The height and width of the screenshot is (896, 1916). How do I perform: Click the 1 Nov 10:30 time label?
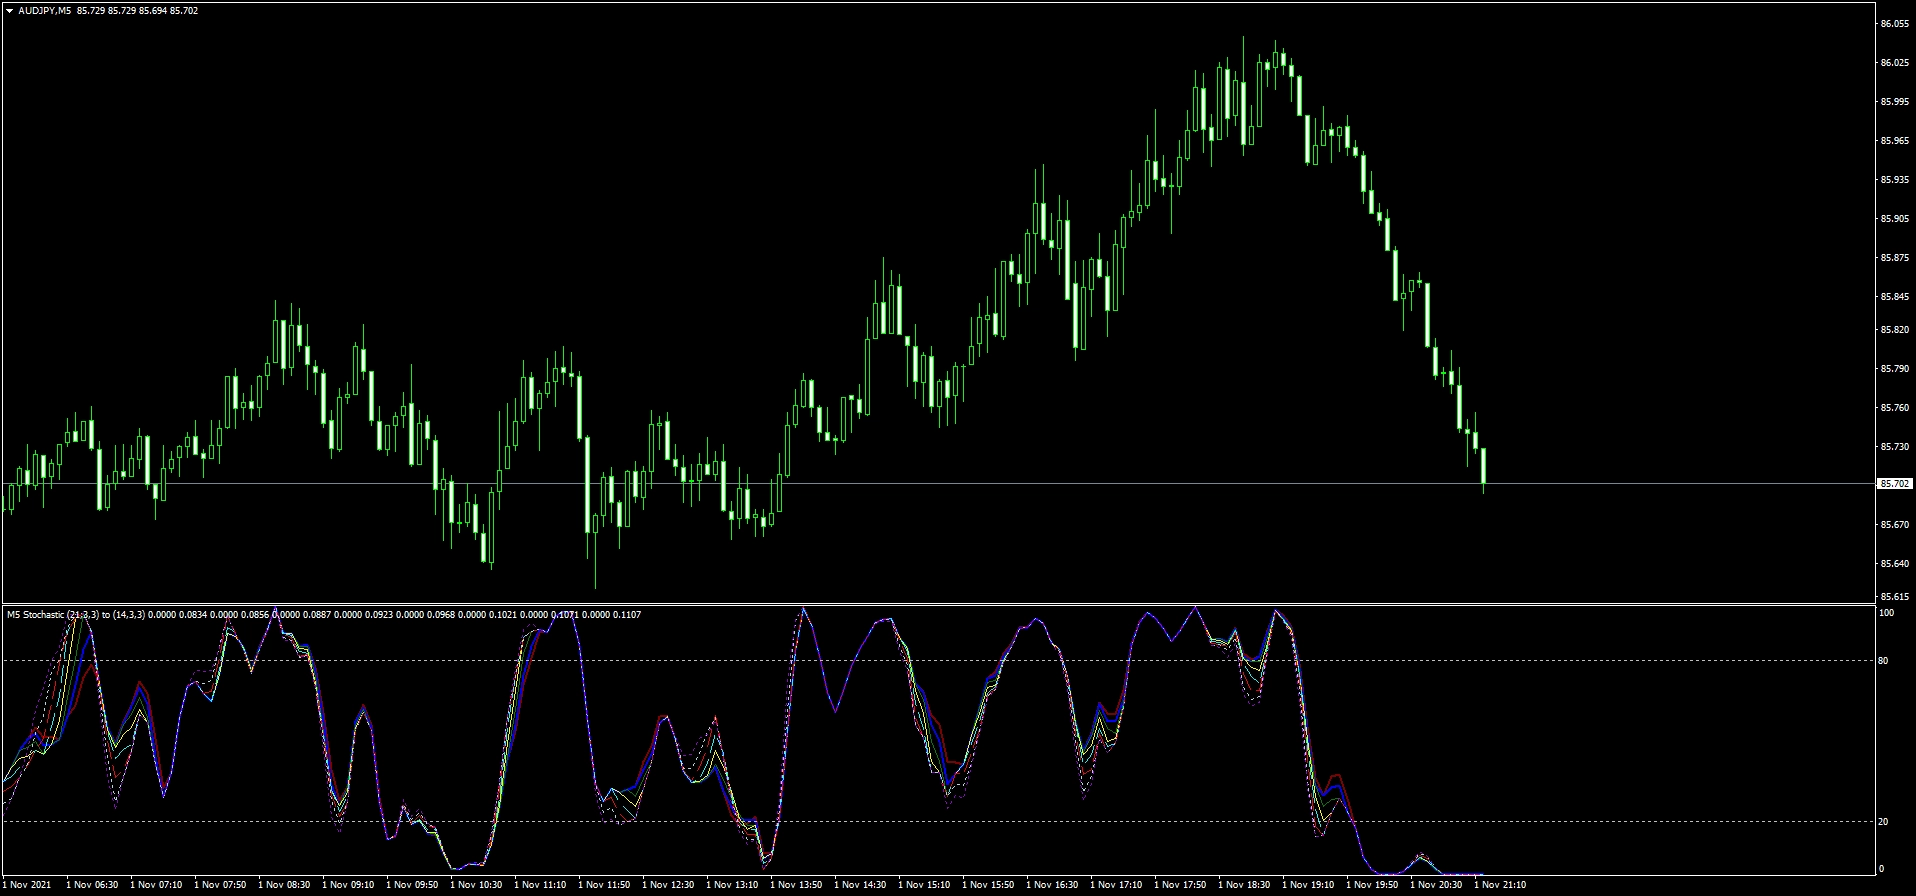pyautogui.click(x=476, y=885)
